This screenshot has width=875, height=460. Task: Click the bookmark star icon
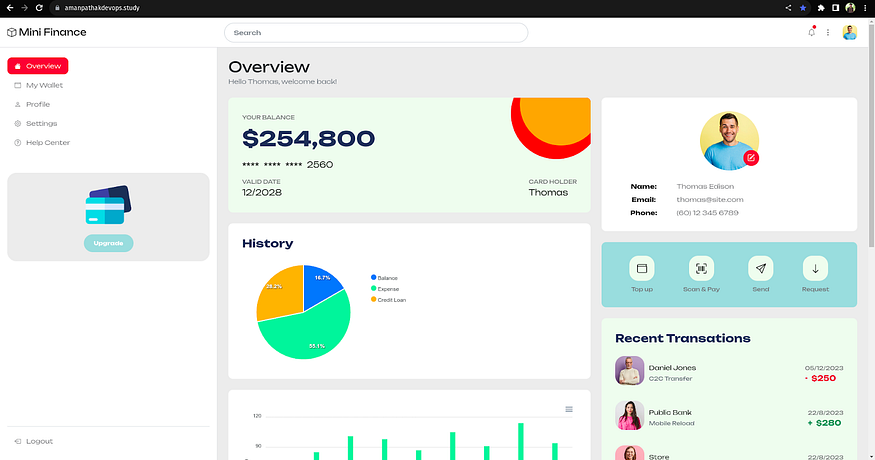[803, 8]
